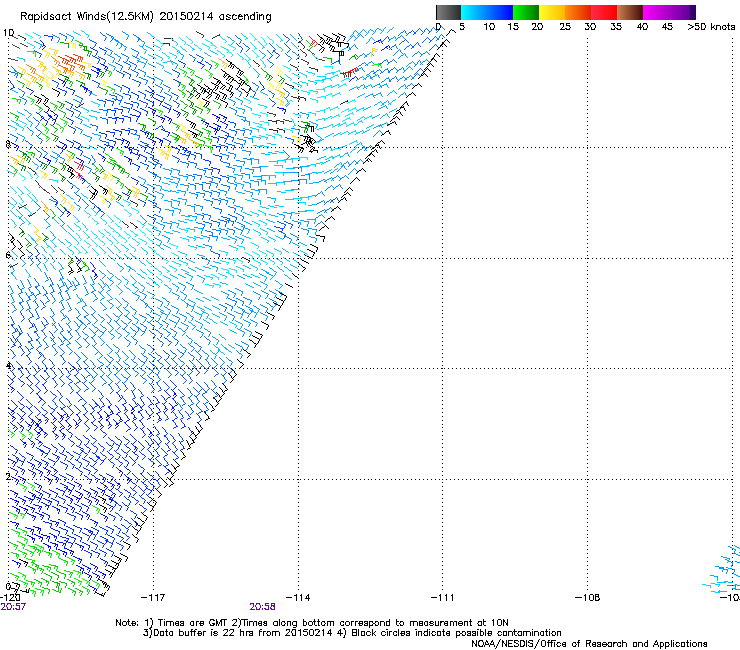Screen dimensions: 740x650
Task: Click the purple time stamp 20:57
Action: tap(13, 607)
